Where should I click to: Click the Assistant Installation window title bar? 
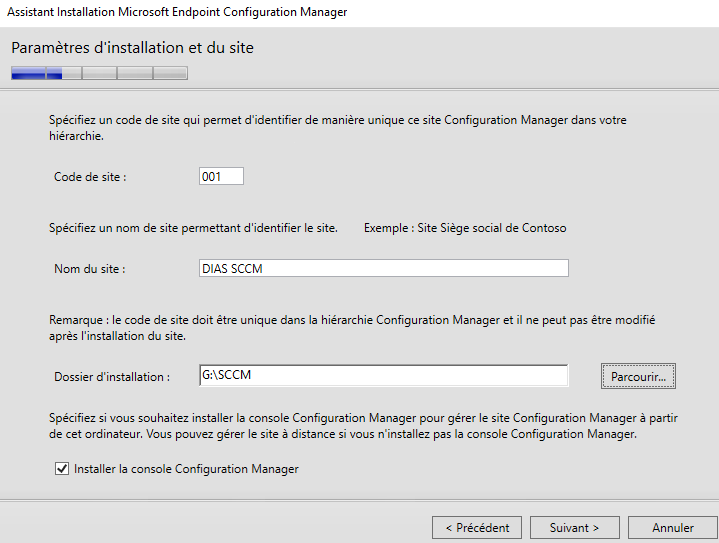(180, 12)
